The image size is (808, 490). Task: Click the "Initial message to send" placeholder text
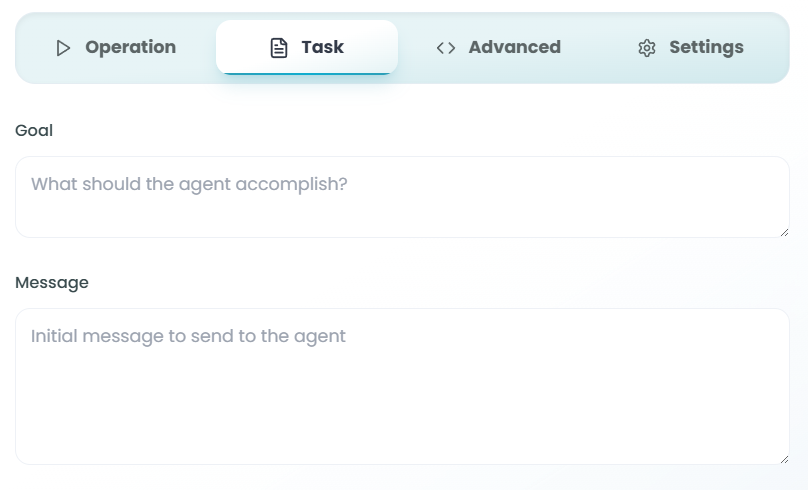188,336
